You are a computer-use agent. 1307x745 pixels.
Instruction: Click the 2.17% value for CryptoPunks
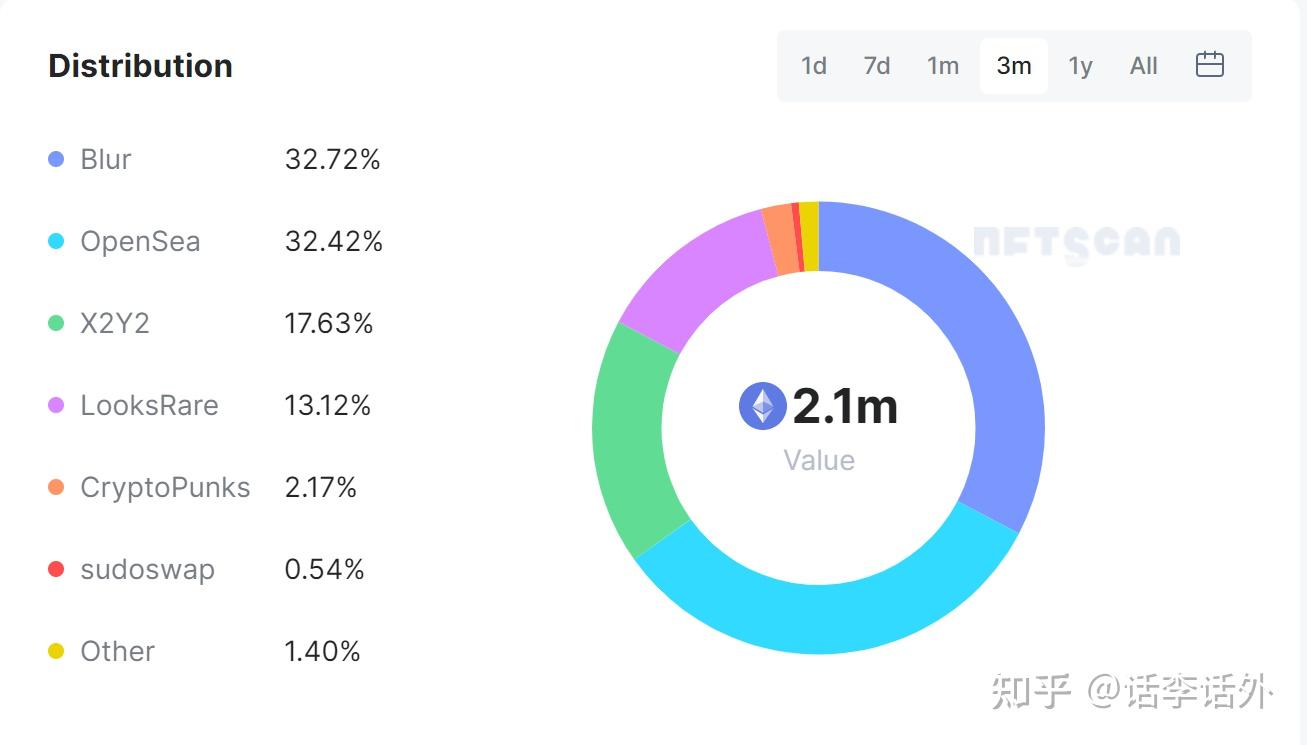(320, 487)
